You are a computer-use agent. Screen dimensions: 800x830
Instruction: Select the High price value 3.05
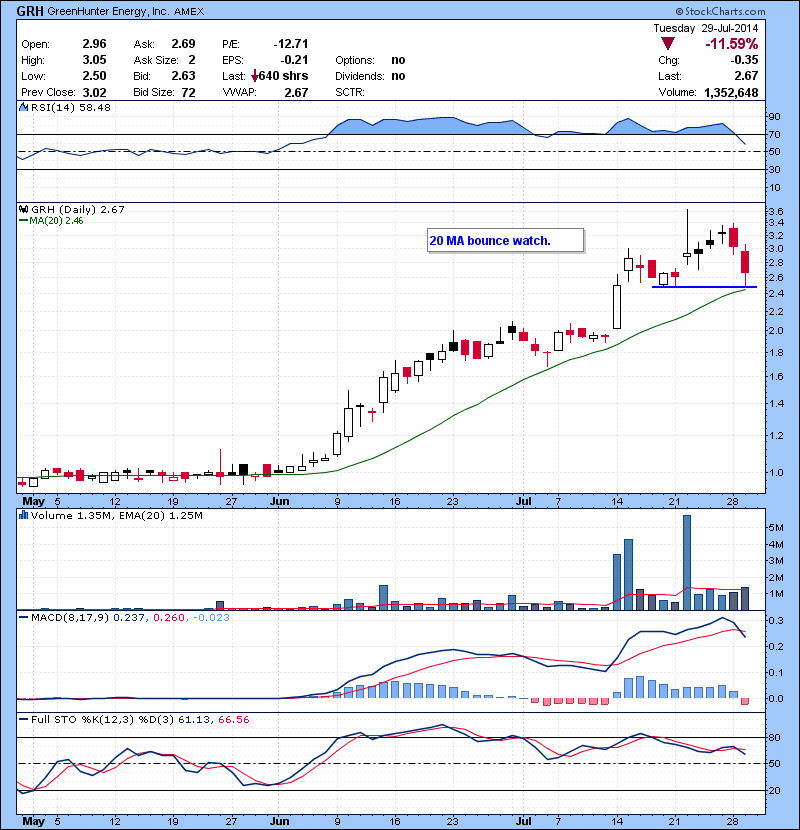(94, 60)
